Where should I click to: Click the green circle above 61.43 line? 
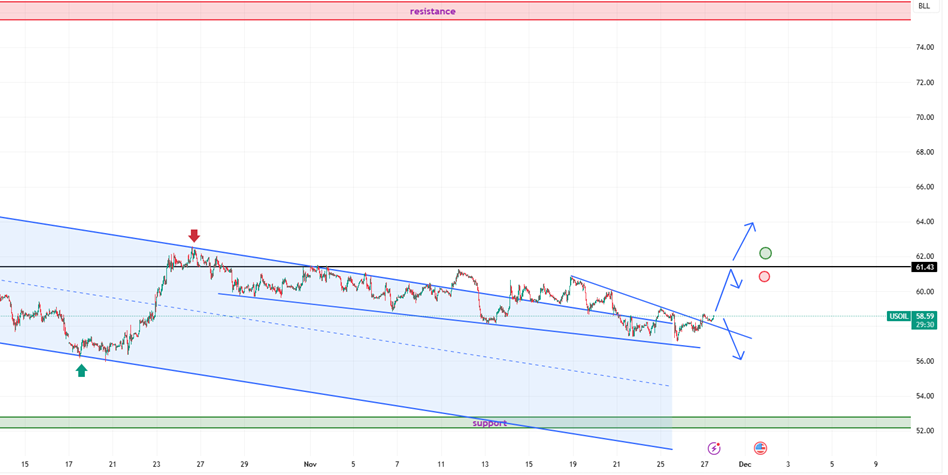[765, 253]
